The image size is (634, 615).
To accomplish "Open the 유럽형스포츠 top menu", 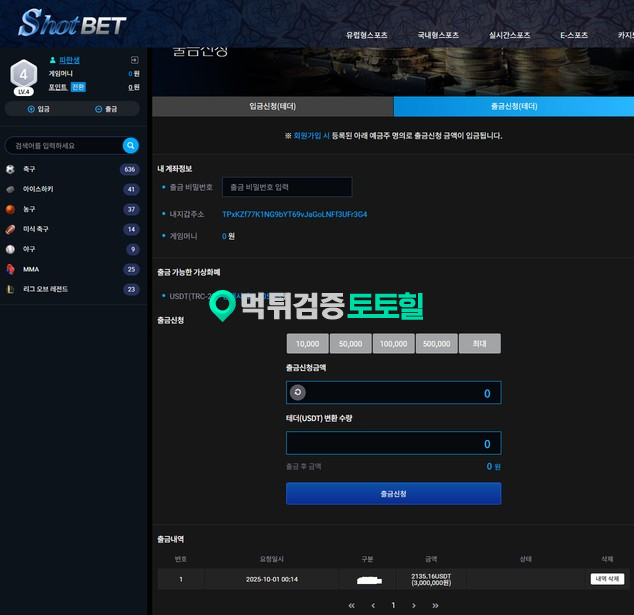I will (x=366, y=35).
